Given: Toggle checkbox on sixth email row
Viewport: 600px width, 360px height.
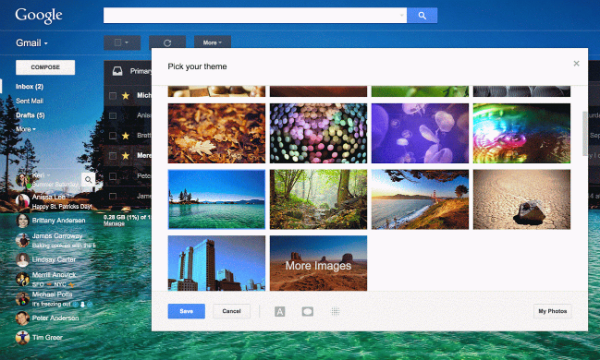Looking at the screenshot, I should point(112,196).
